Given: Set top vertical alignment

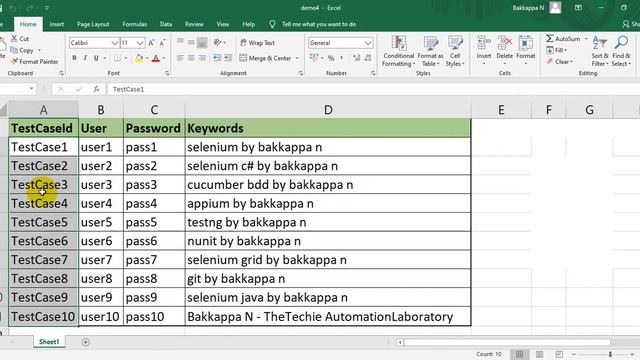Looking at the screenshot, I should 180,42.
